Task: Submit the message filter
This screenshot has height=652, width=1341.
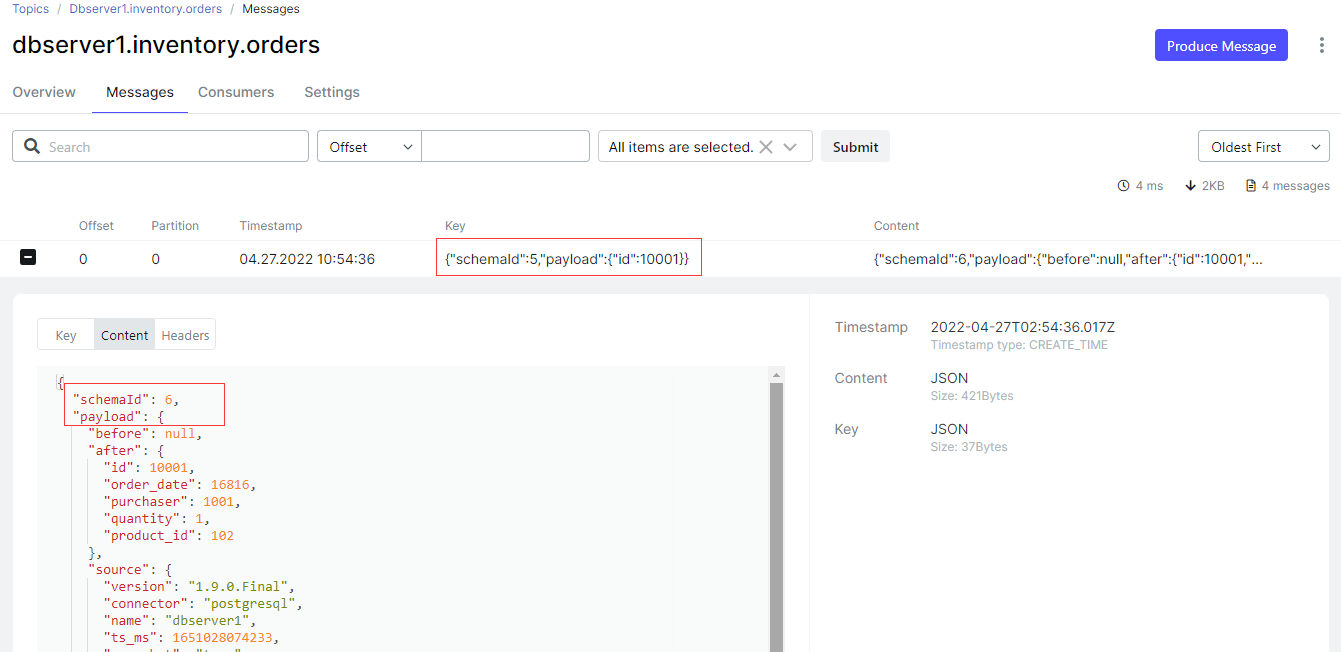Action: [855, 146]
